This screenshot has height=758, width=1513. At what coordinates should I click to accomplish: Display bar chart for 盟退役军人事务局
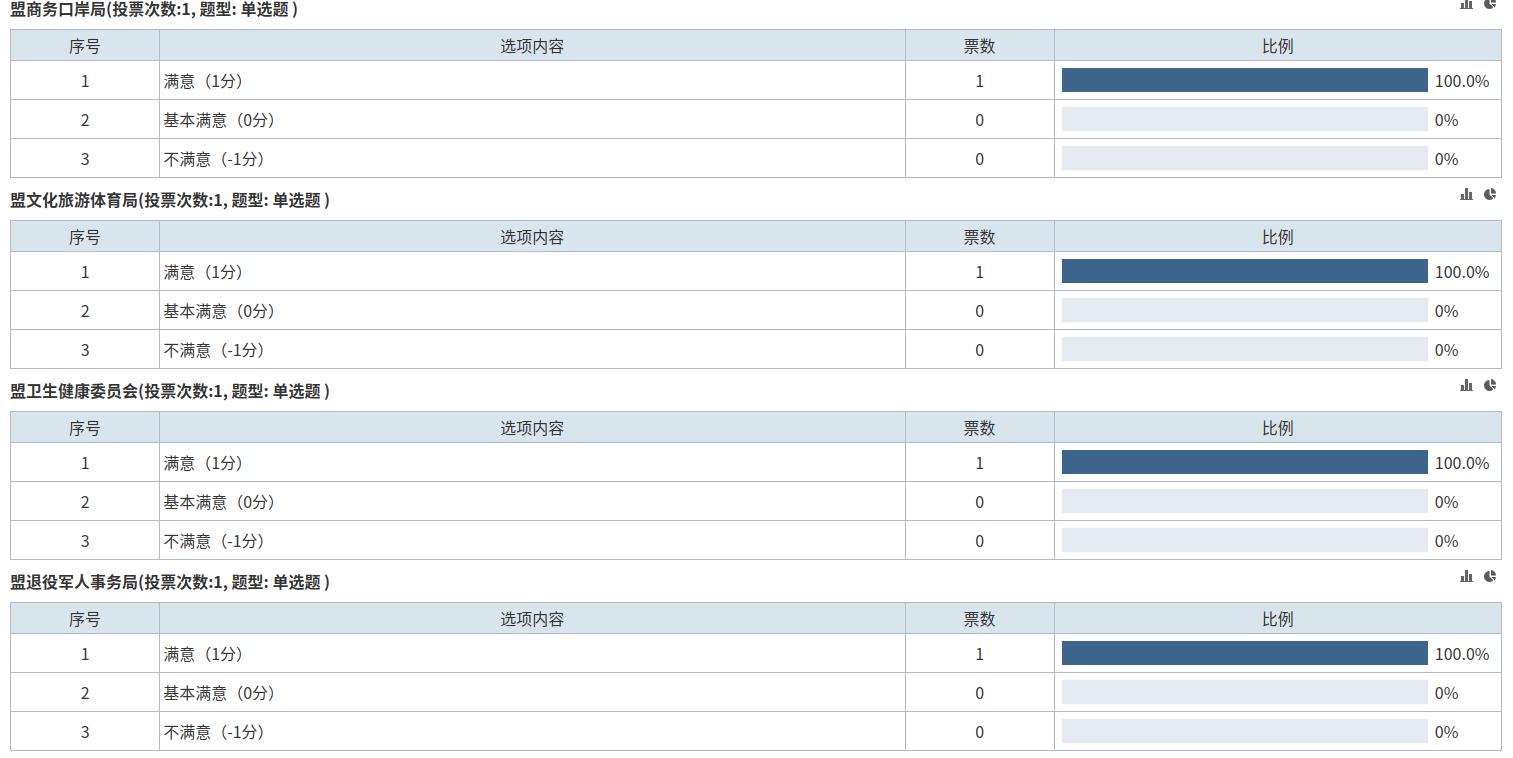(1466, 577)
